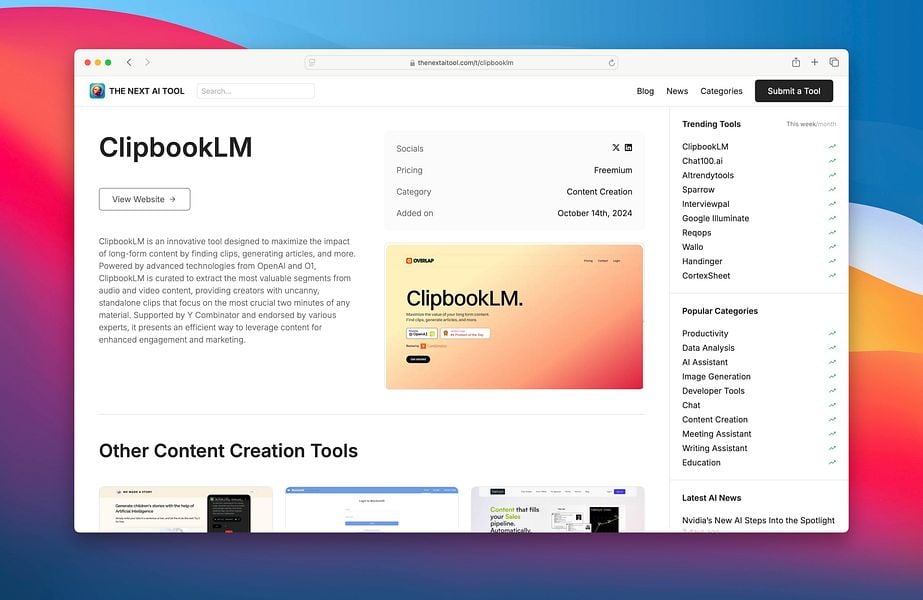Open the ClipbookLM website preview image
The image size is (923, 600).
tap(514, 317)
